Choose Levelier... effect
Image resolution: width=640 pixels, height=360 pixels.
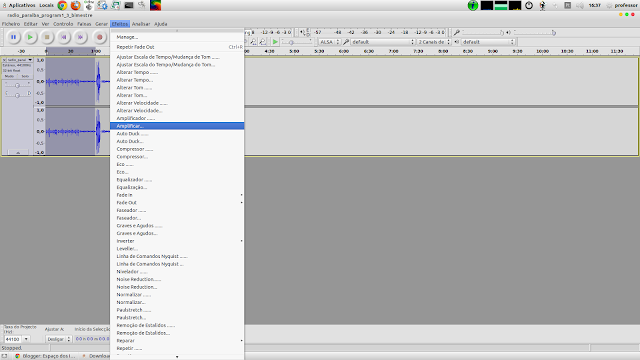177,249
